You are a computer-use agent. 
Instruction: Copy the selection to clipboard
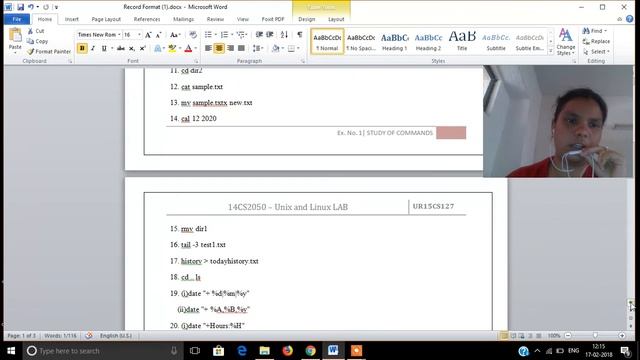point(37,41)
